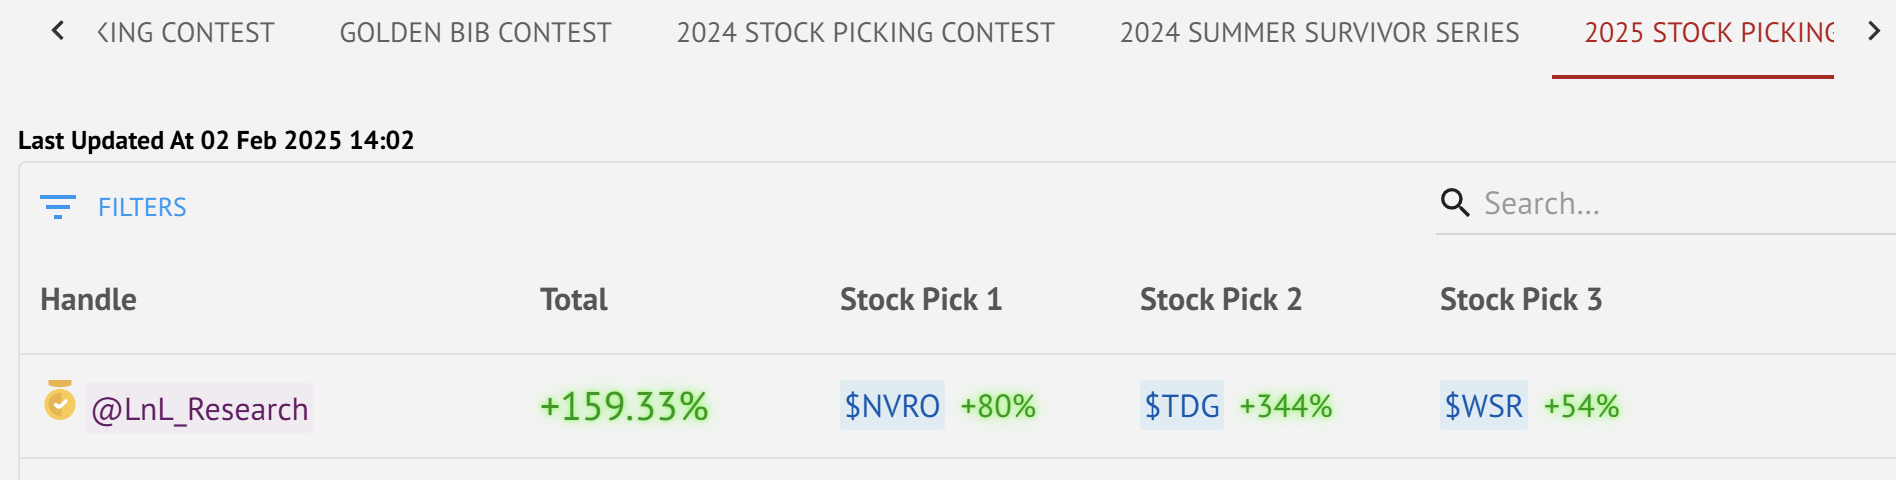Sort by the Stock Pick 2 column

coord(1220,300)
